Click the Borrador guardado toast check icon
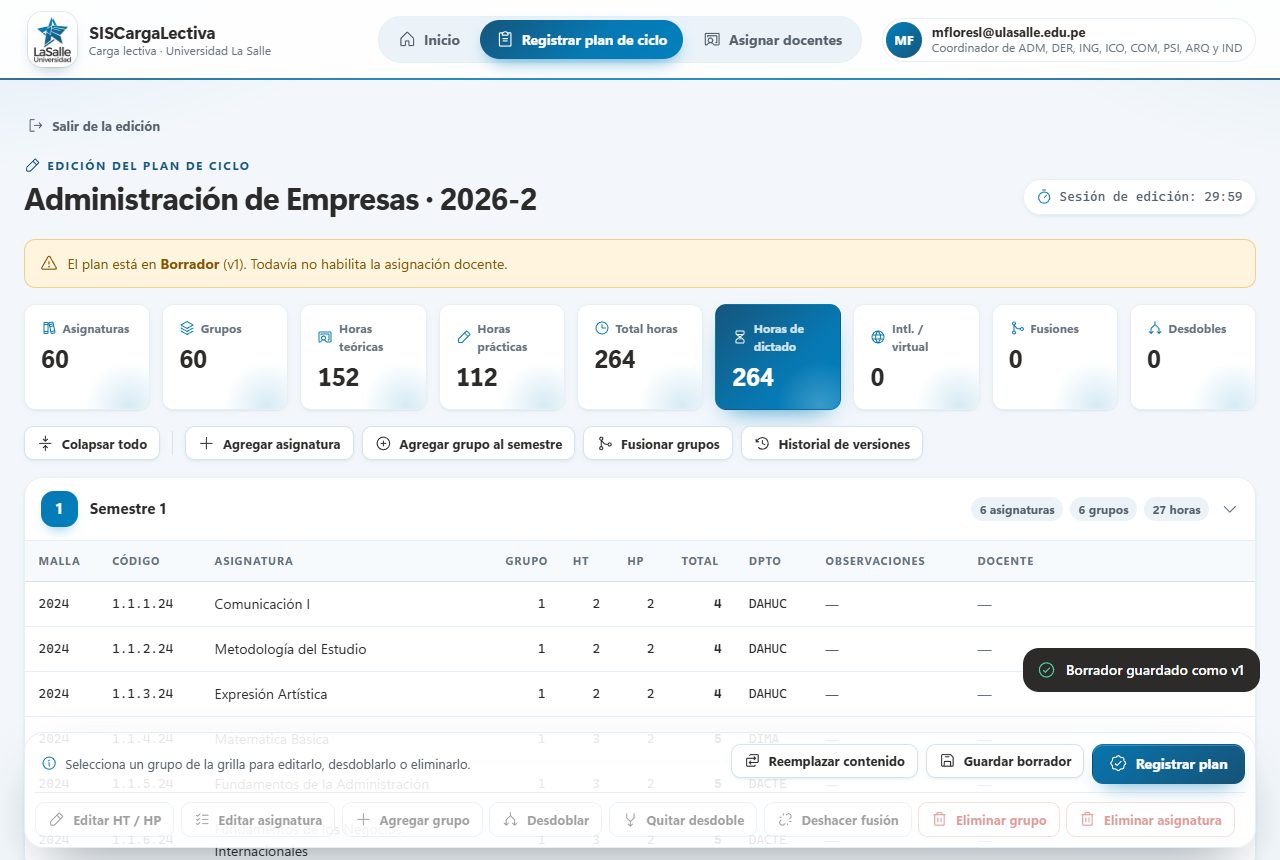The height and width of the screenshot is (860, 1280). tap(1047, 670)
